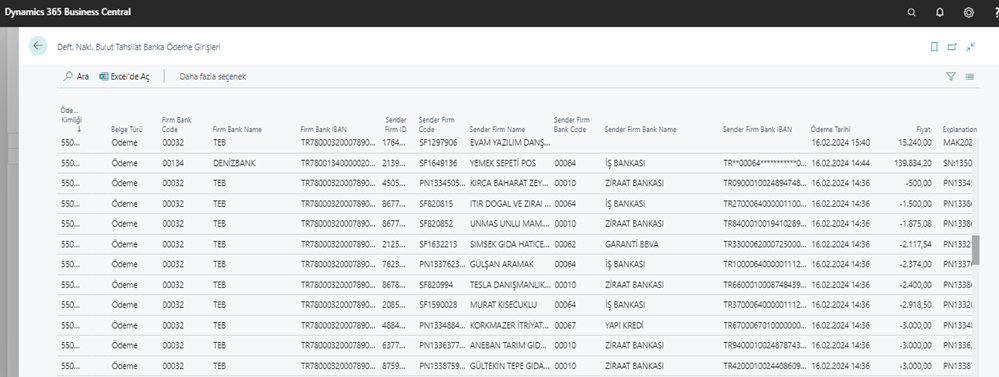Show Daha fazla seçenek menu

coord(213,76)
